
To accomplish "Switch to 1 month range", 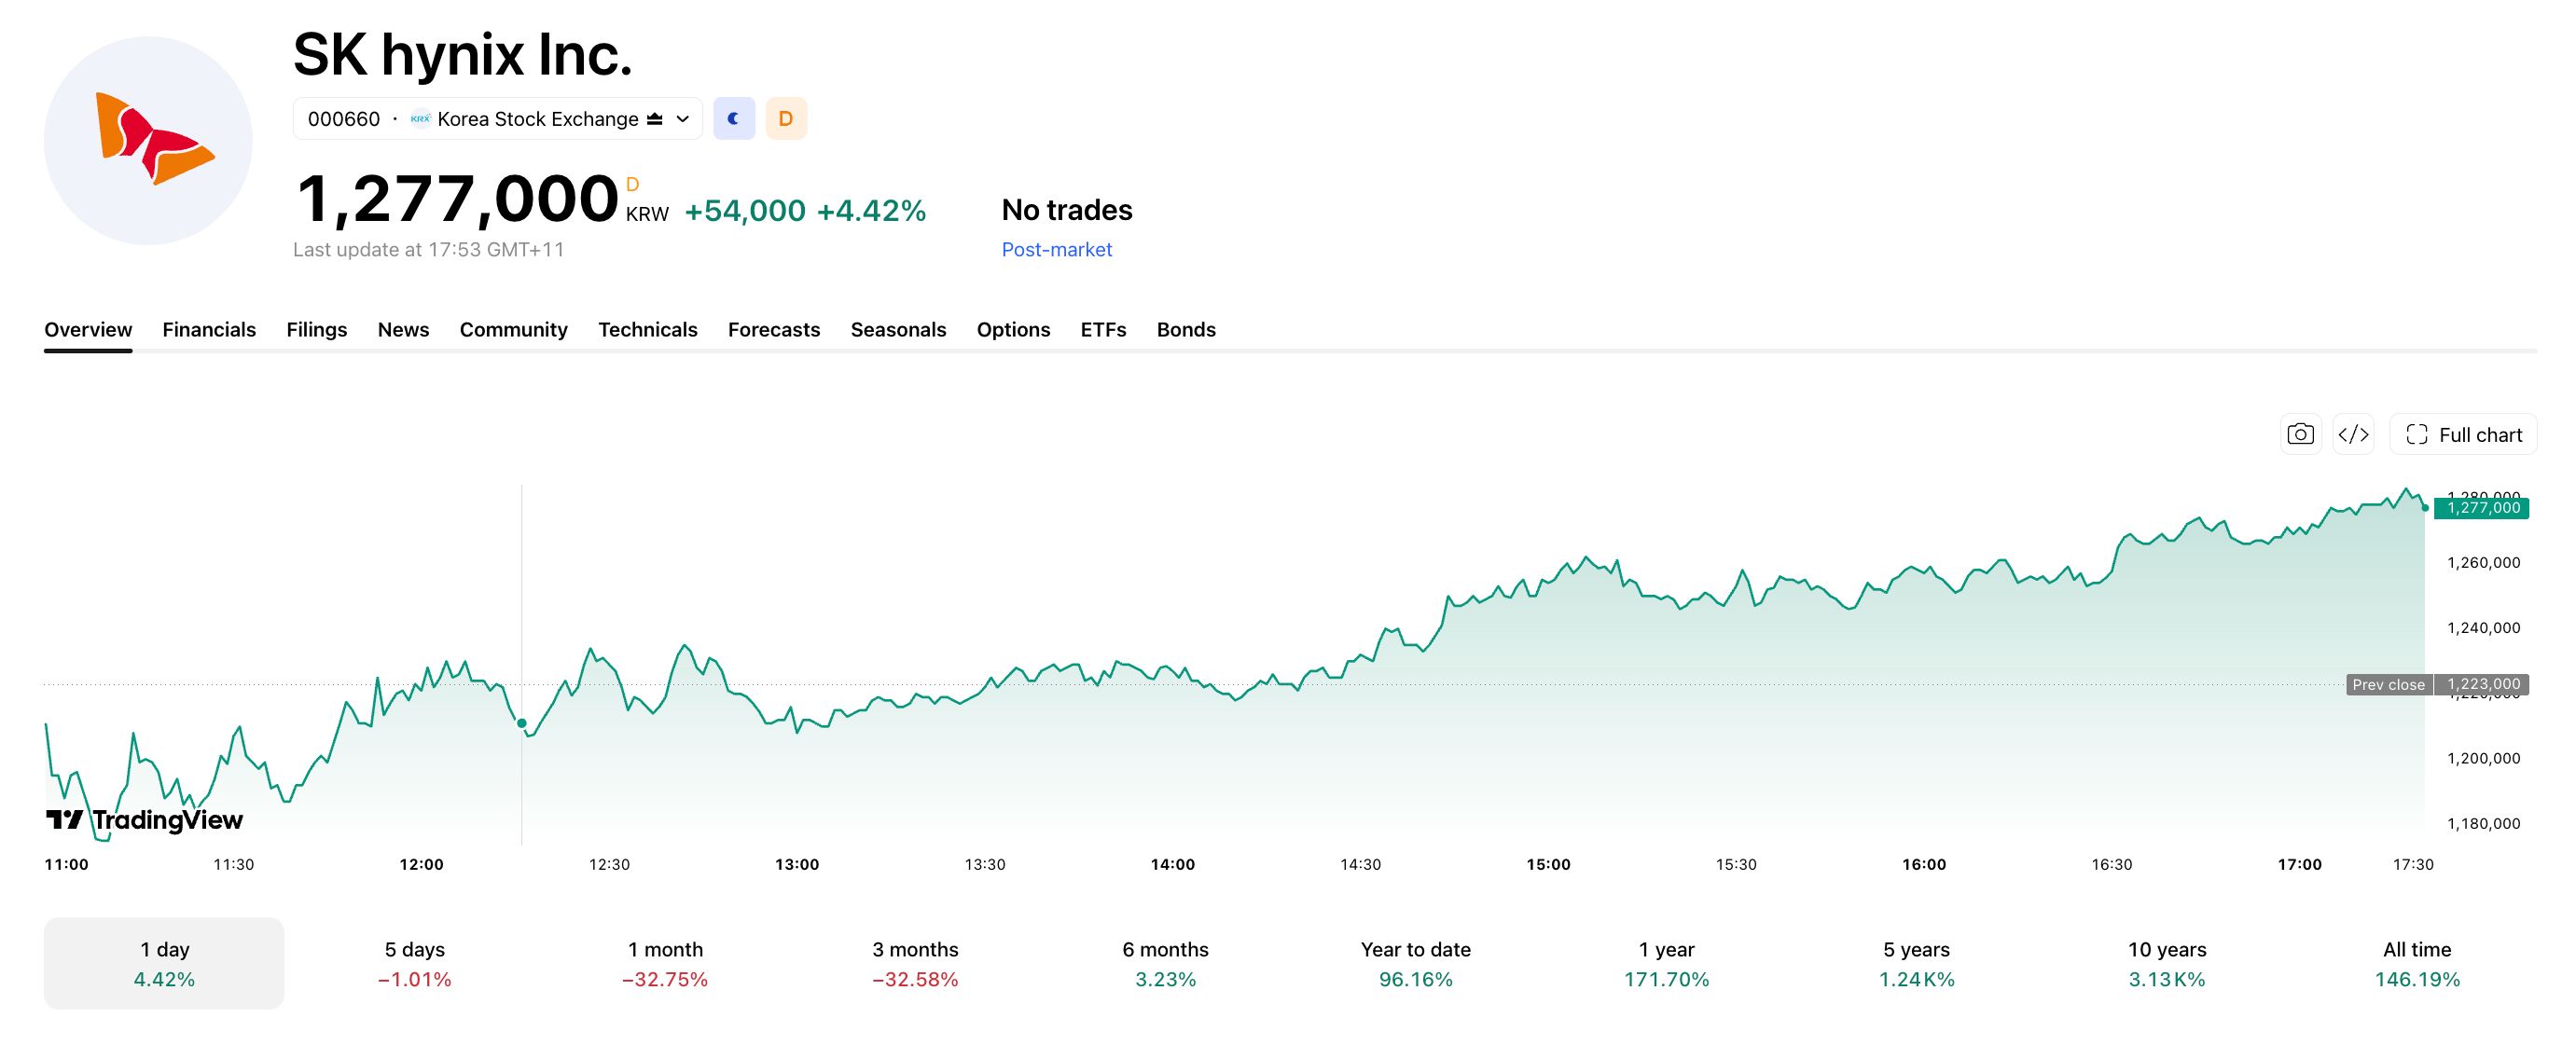I will tap(665, 963).
